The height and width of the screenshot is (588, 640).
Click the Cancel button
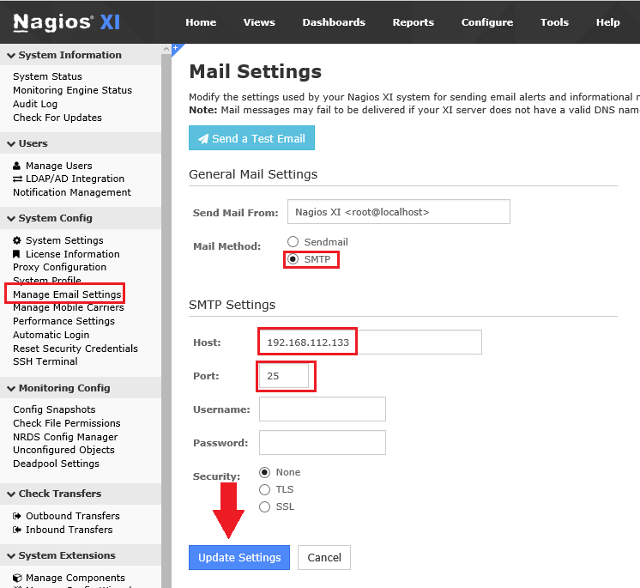(x=324, y=557)
